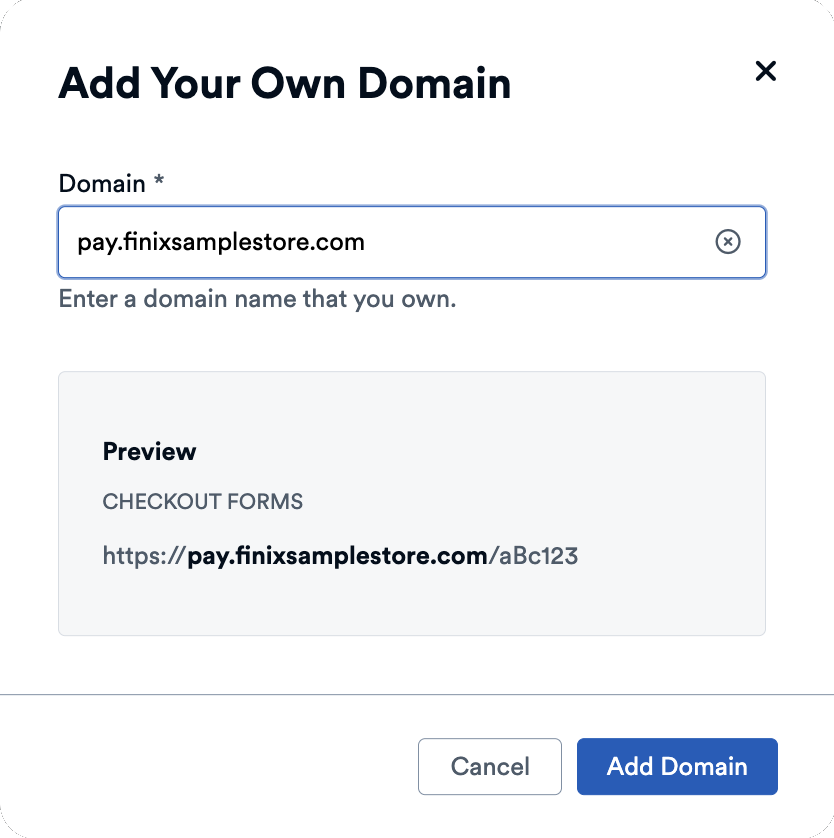Click the 'Enter a domain name that you own' hint

coord(257,299)
